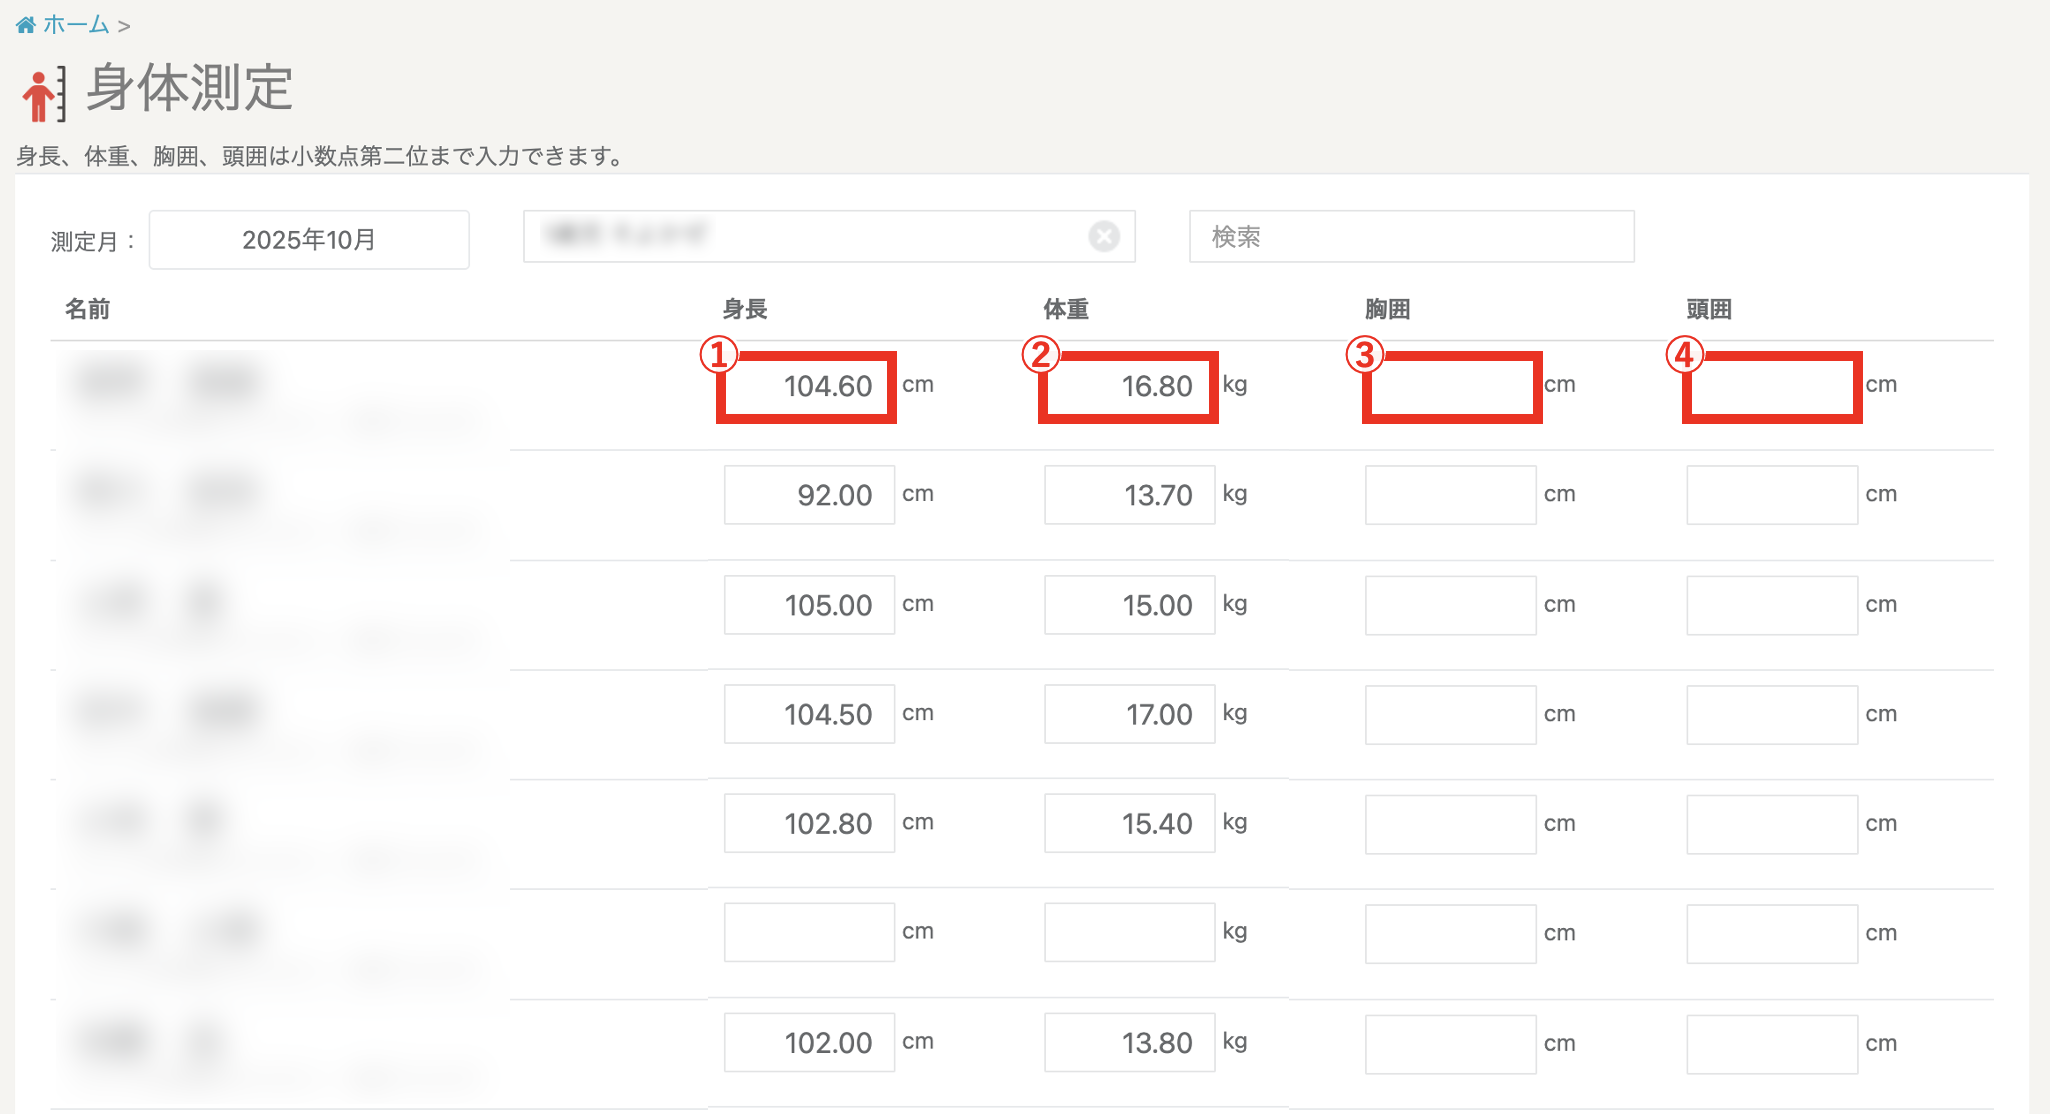Image resolution: width=2050 pixels, height=1114 pixels.
Task: Click the home icon in breadcrumb
Action: (25, 25)
